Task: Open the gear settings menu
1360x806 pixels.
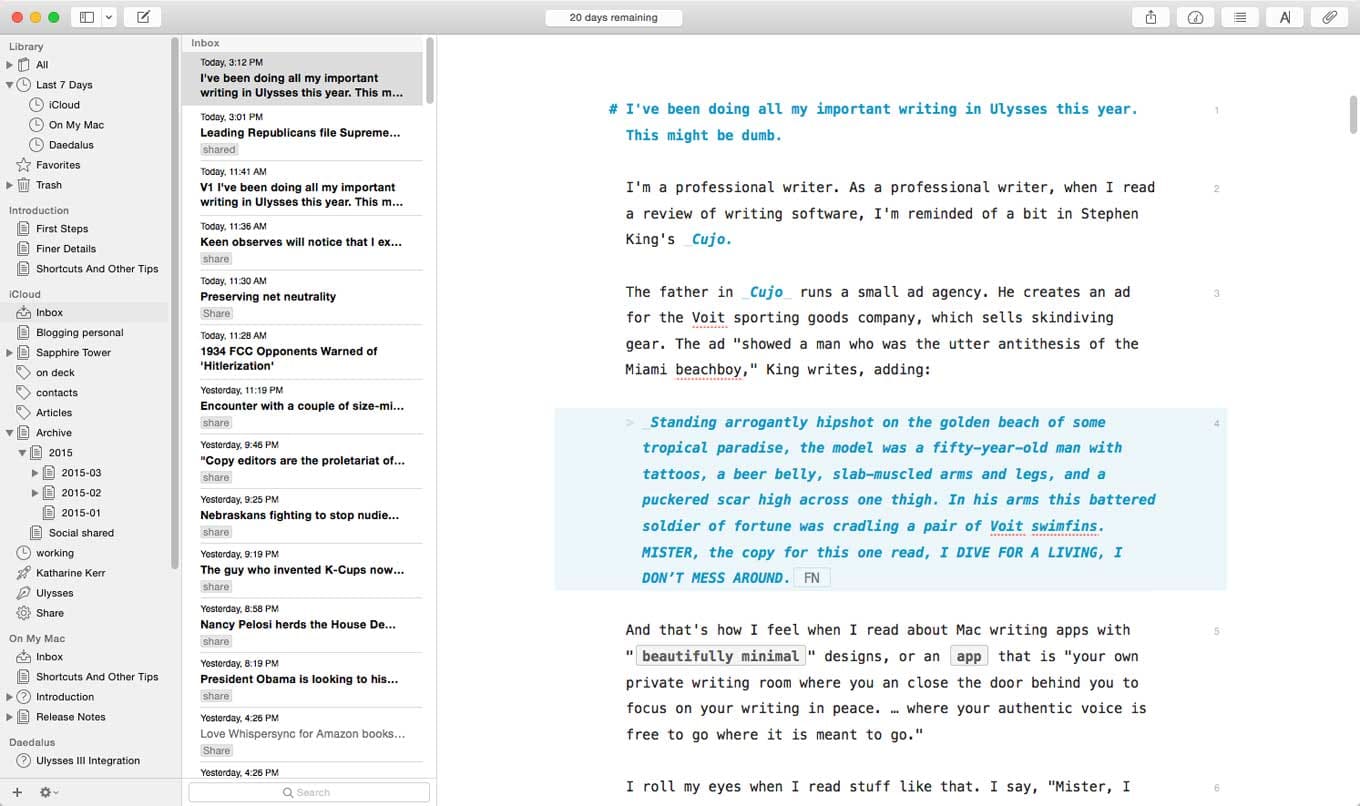Action: click(x=44, y=791)
